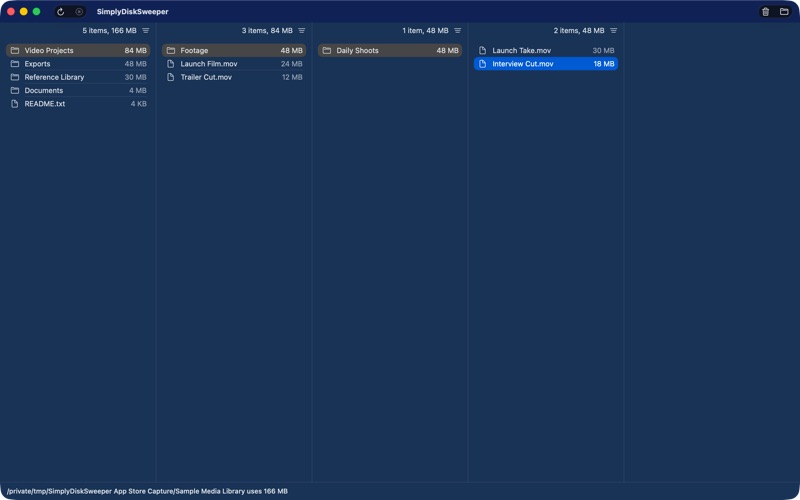This screenshot has width=800, height=500.
Task: Click the '18 MB' size of Interview Cut.mov
Action: (x=604, y=64)
